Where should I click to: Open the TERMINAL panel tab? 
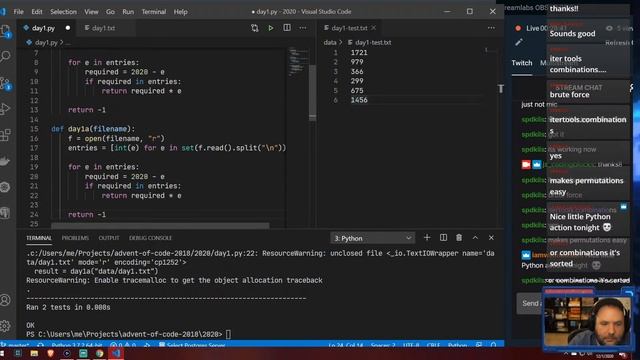[x=39, y=238]
